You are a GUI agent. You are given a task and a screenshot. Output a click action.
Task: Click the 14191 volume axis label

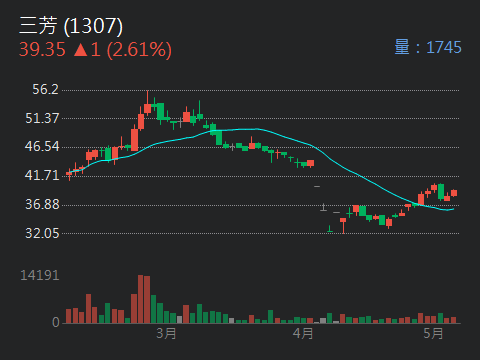(x=40, y=275)
